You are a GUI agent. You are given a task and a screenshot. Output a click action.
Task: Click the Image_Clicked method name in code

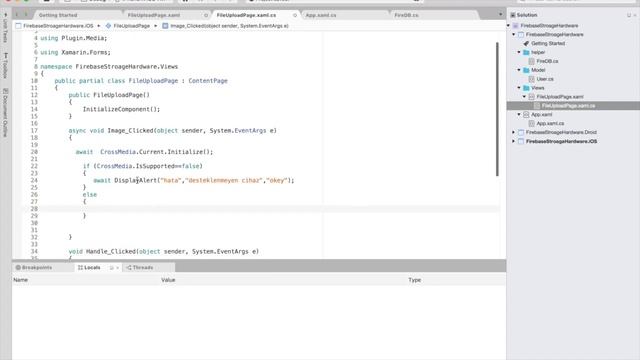coord(130,131)
